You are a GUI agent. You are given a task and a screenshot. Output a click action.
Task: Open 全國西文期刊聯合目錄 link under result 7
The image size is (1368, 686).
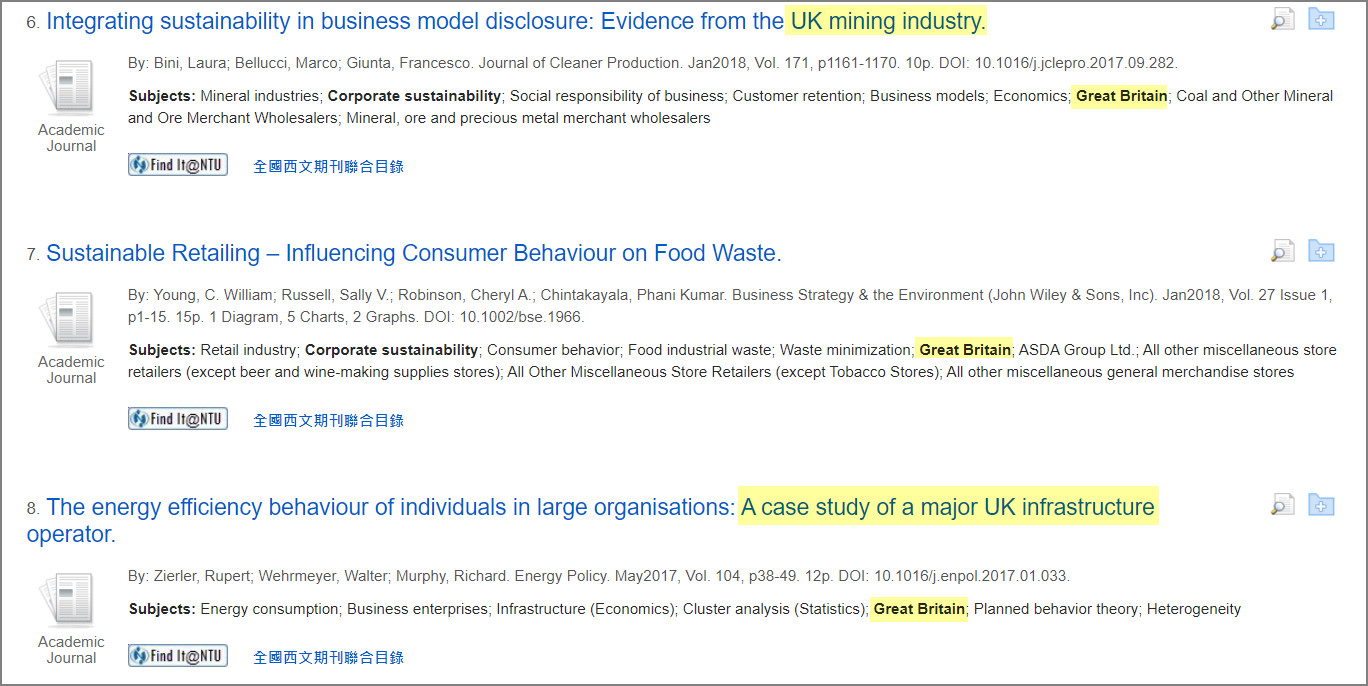pos(329,421)
